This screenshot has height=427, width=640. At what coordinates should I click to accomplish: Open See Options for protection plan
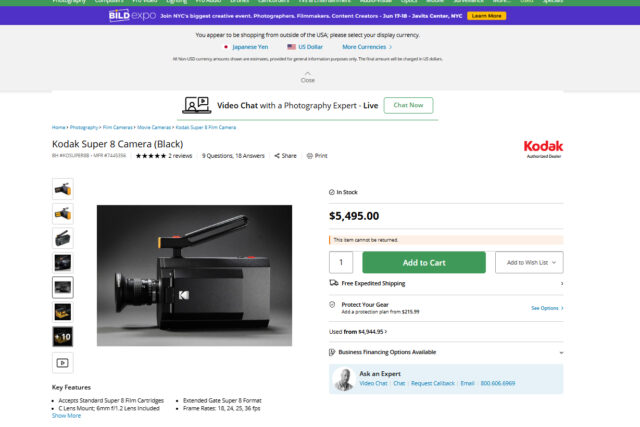point(547,308)
